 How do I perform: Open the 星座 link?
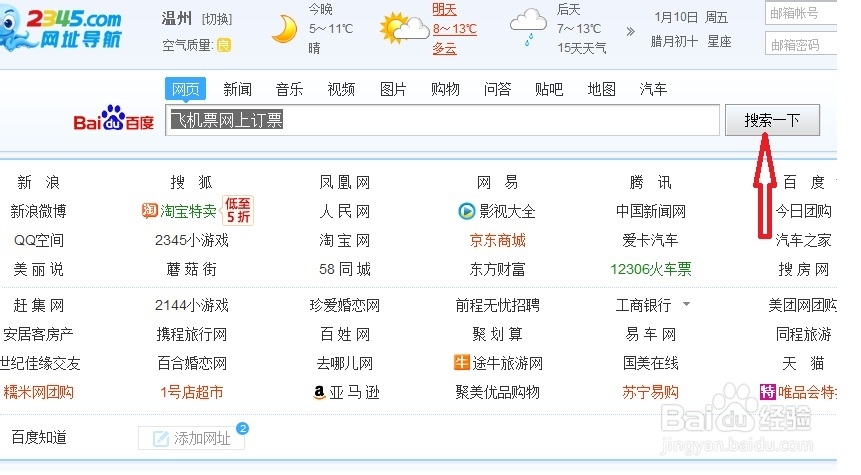point(719,41)
